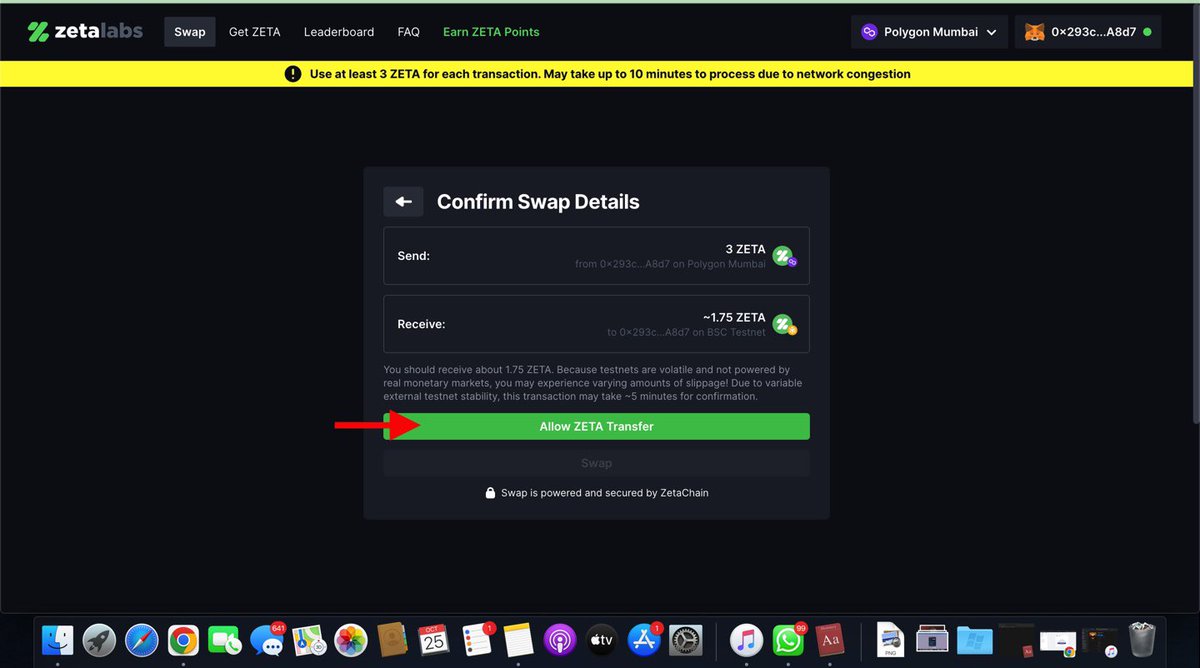Open Trash from the dock
The width and height of the screenshot is (1200, 668).
coord(1142,639)
